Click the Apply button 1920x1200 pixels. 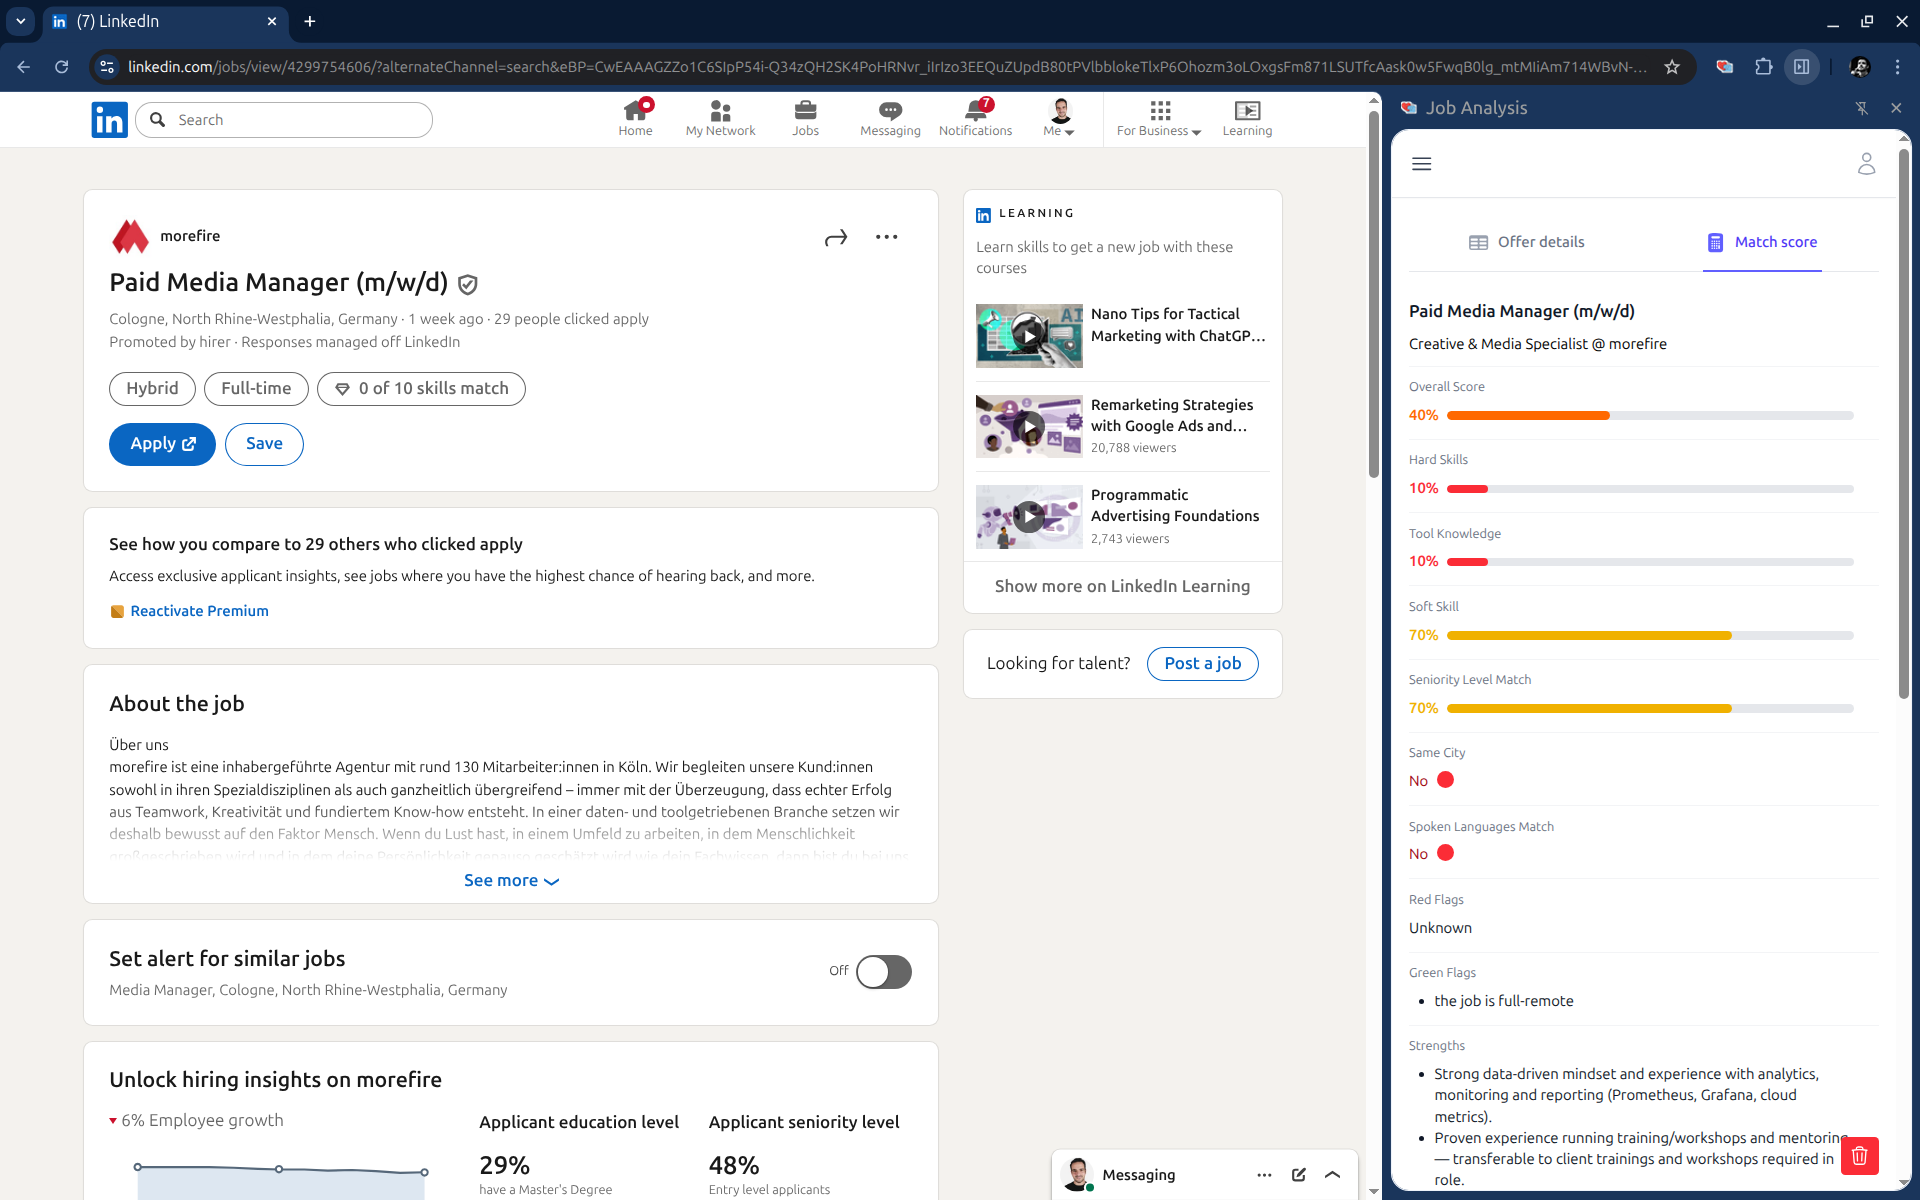pyautogui.click(x=162, y=444)
